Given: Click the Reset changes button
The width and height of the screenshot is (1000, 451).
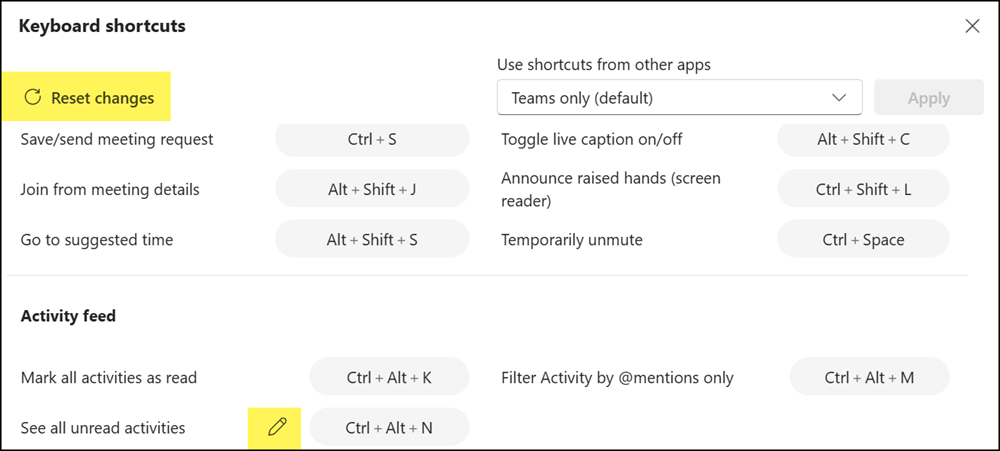Looking at the screenshot, I should (x=86, y=97).
